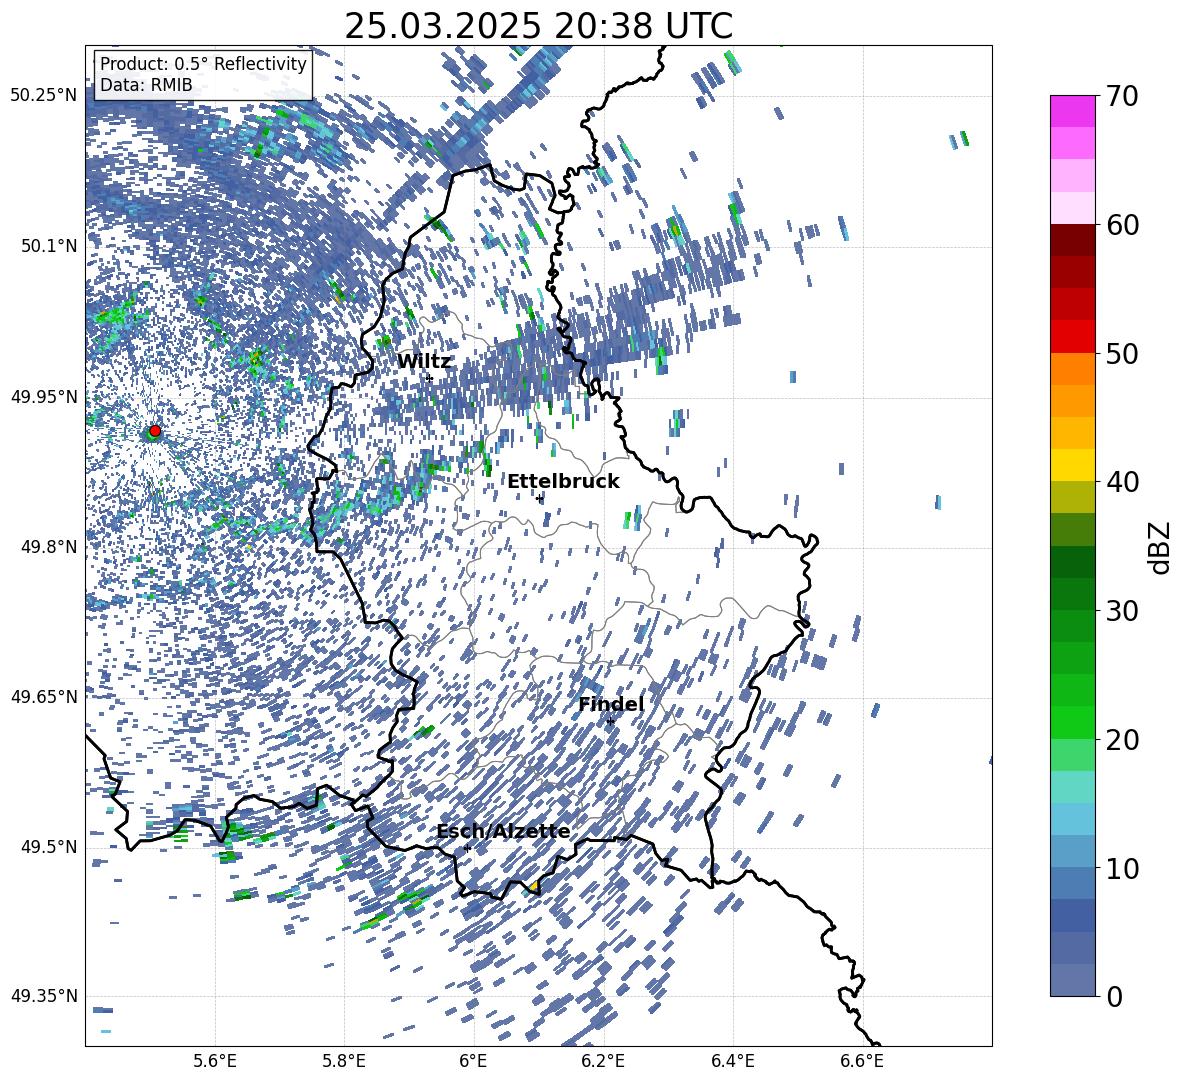1184x1081 pixels.
Task: Click the 50 tick label on colorbar
Action: [1121, 354]
